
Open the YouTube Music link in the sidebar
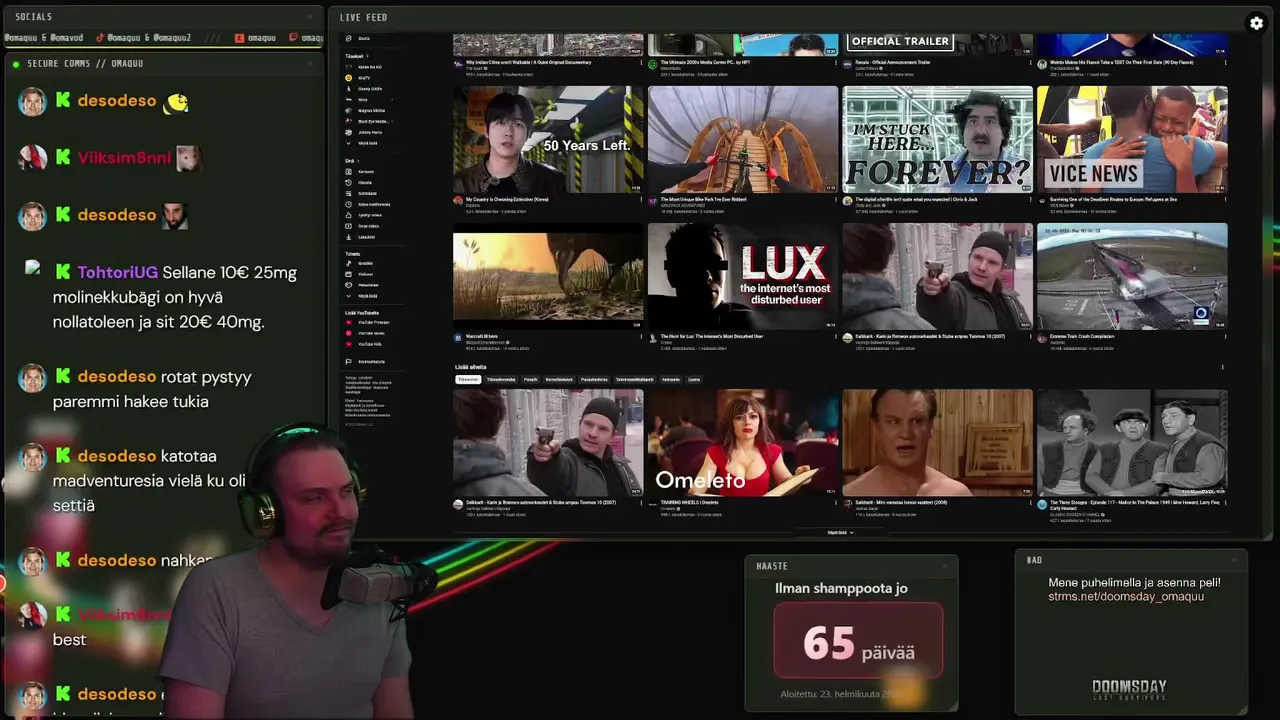tap(365, 333)
